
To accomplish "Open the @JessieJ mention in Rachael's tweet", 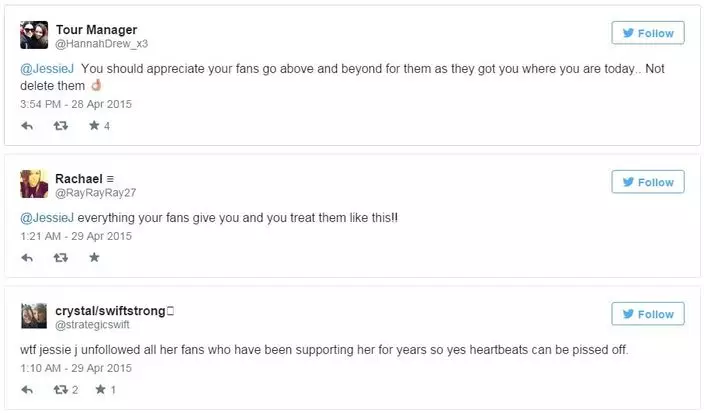I will point(46,217).
